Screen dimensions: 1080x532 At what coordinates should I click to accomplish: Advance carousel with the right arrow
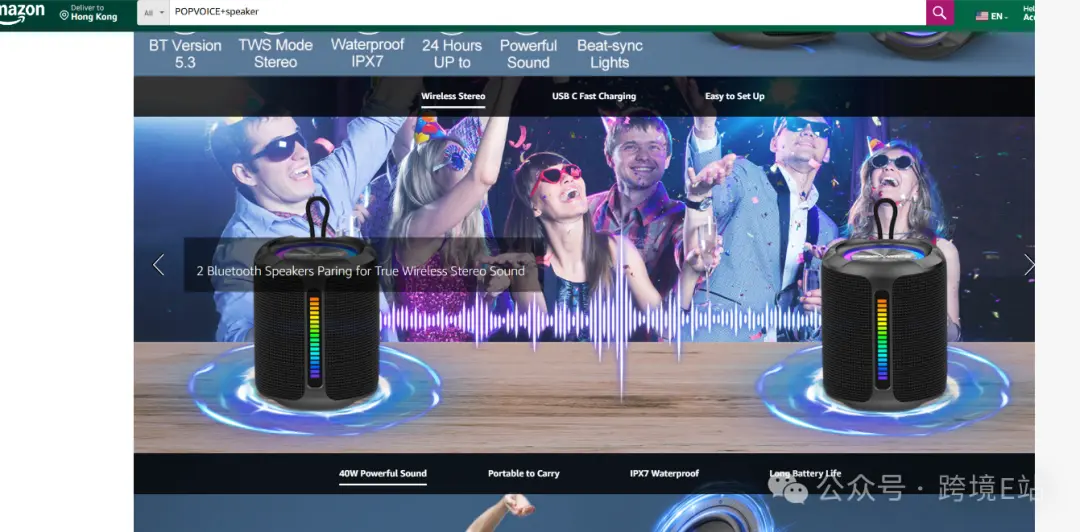click(x=1028, y=265)
